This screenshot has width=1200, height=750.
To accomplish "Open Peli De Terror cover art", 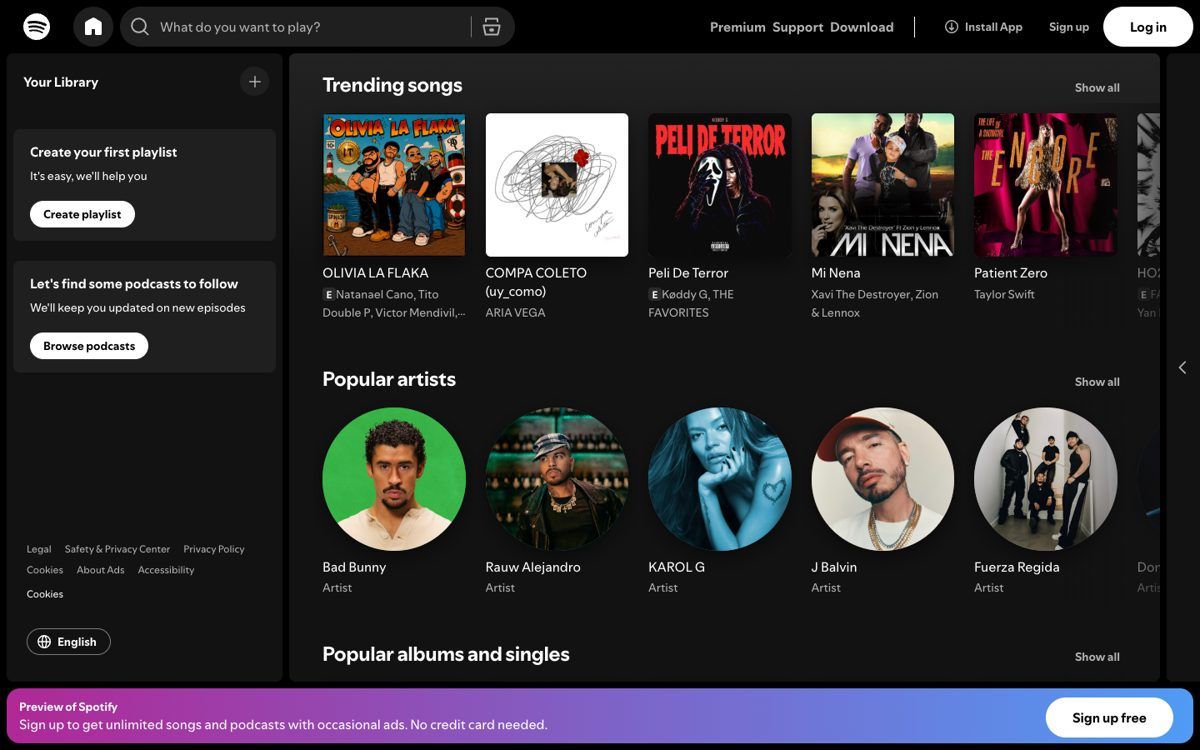I will (x=720, y=185).
